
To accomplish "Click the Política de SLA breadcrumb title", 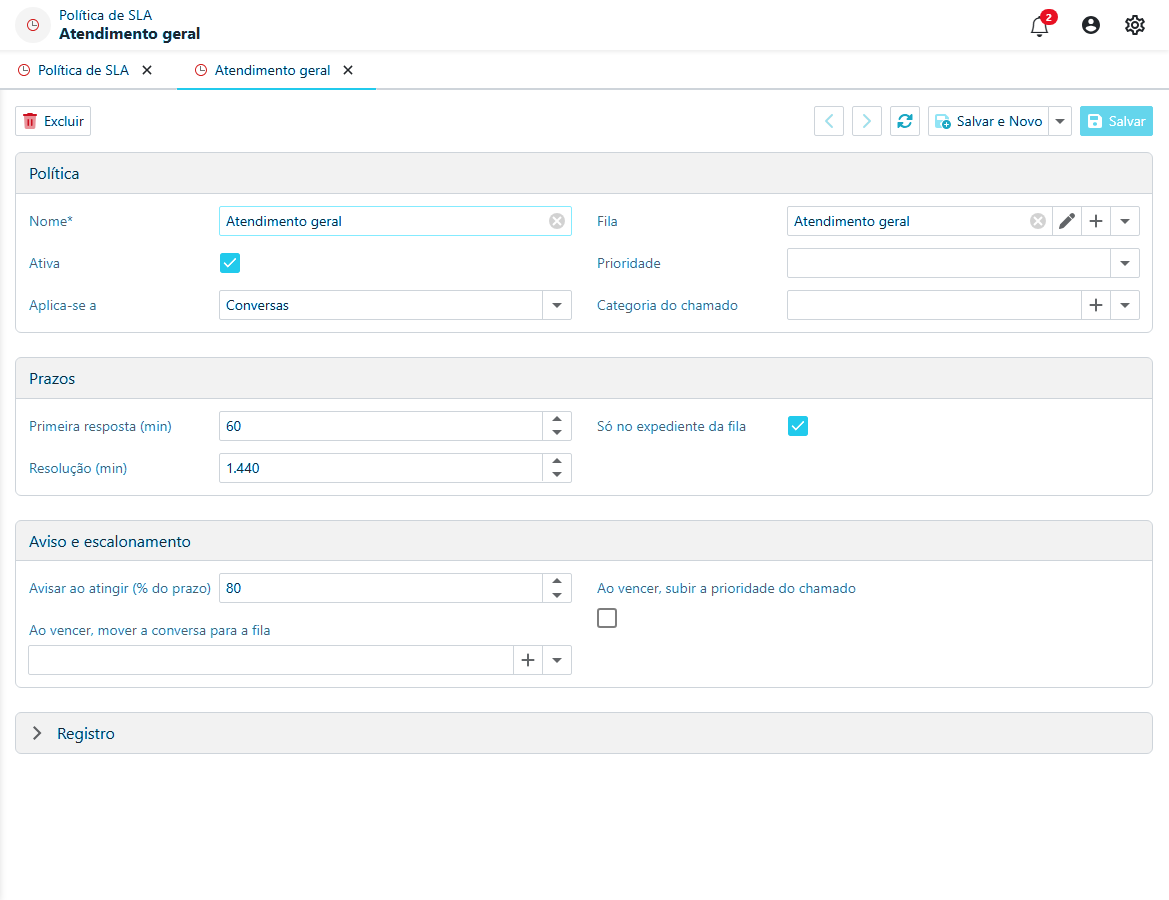I will (x=105, y=15).
